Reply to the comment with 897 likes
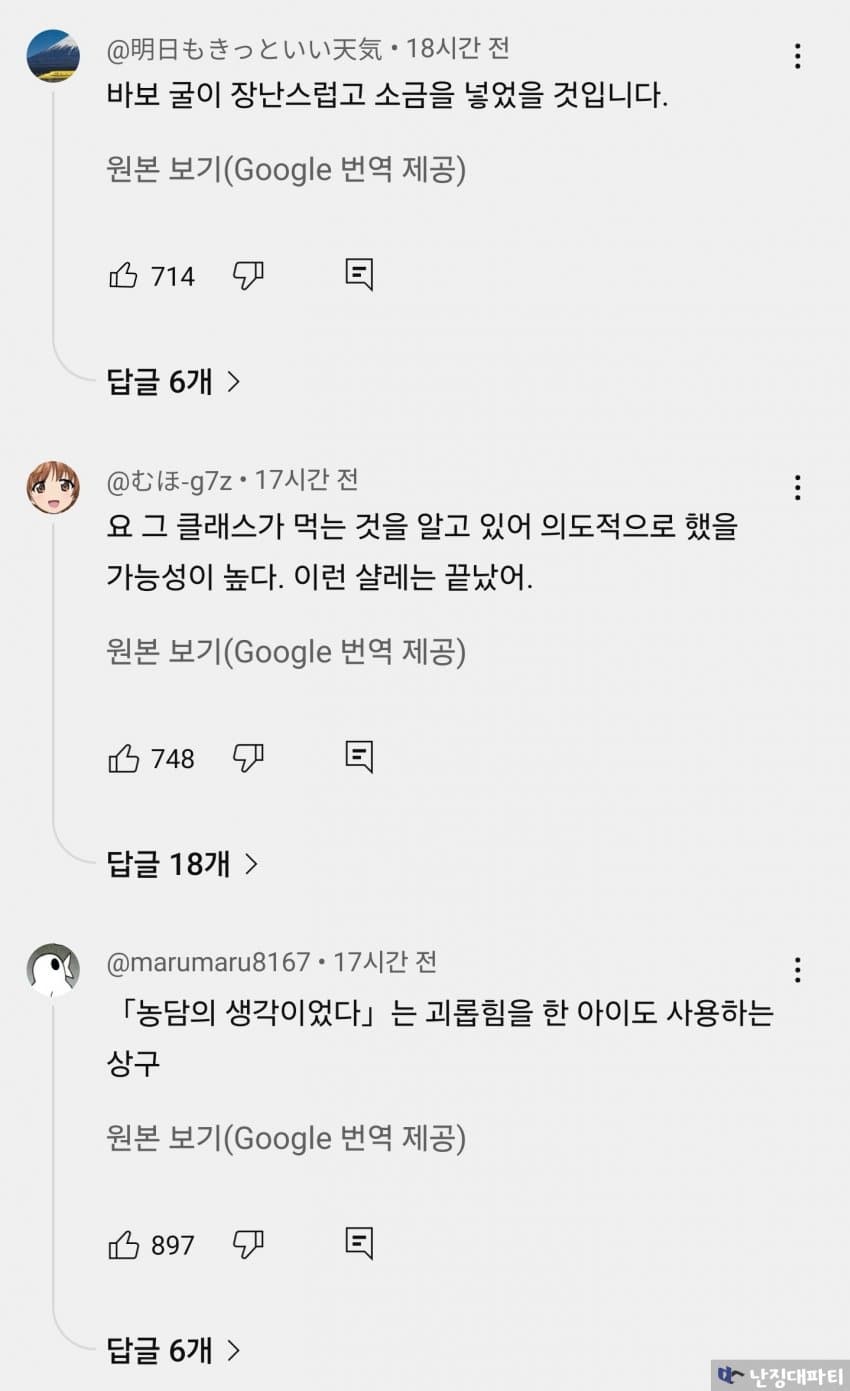 click(x=359, y=1243)
